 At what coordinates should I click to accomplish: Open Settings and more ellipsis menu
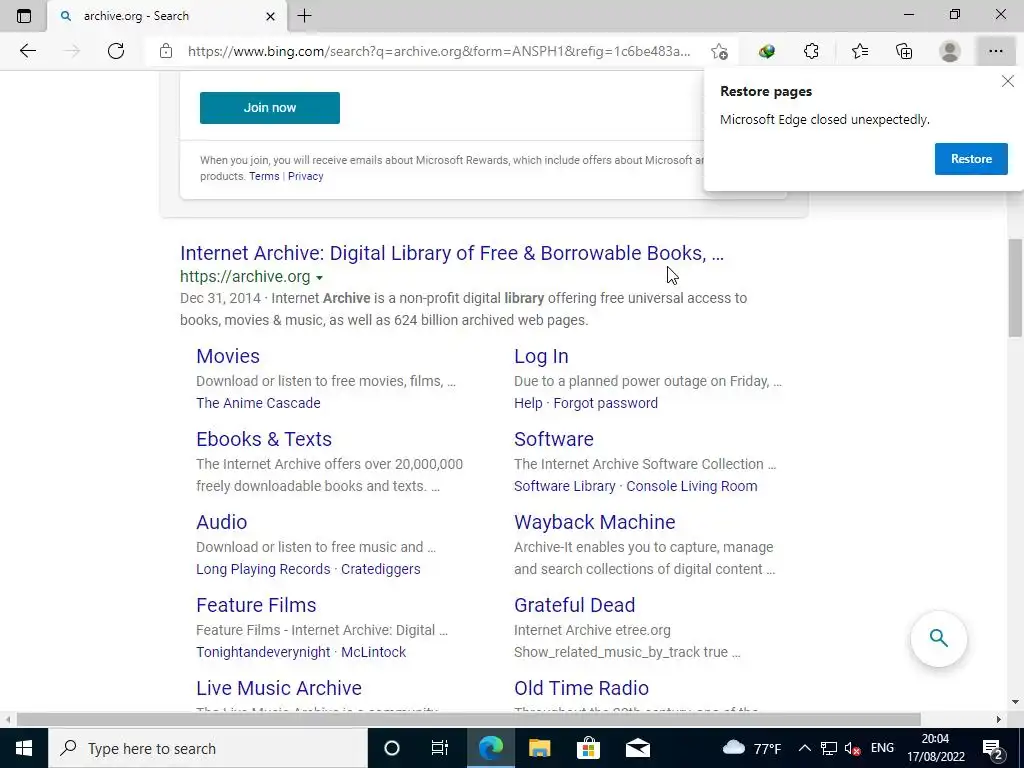click(x=995, y=51)
